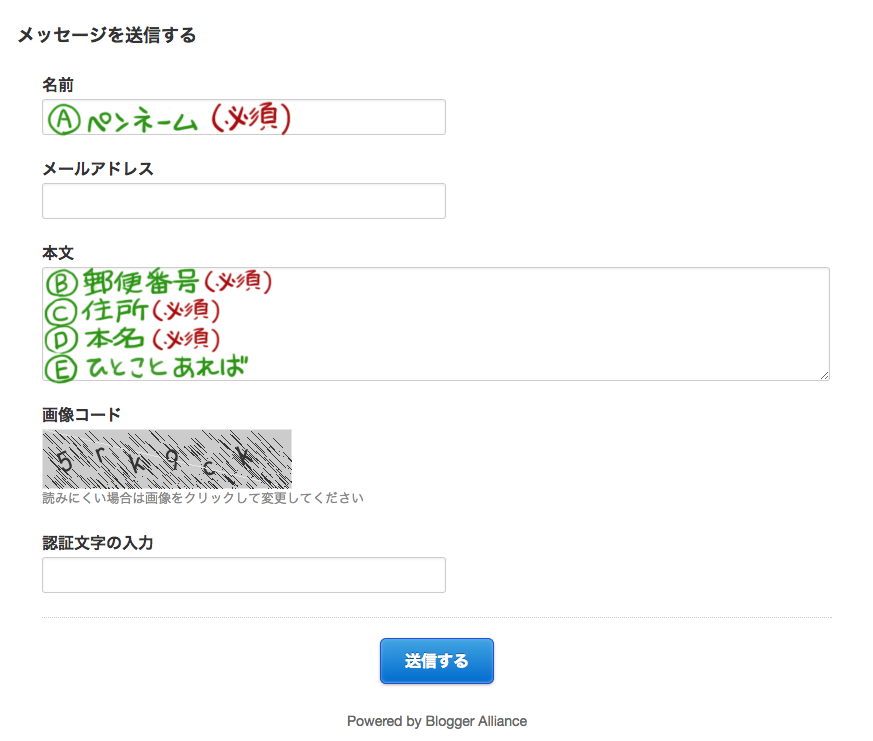Viewport: 873px width, 741px height.
Task: Click the circled D marker beside 本名
Action: (x=62, y=339)
